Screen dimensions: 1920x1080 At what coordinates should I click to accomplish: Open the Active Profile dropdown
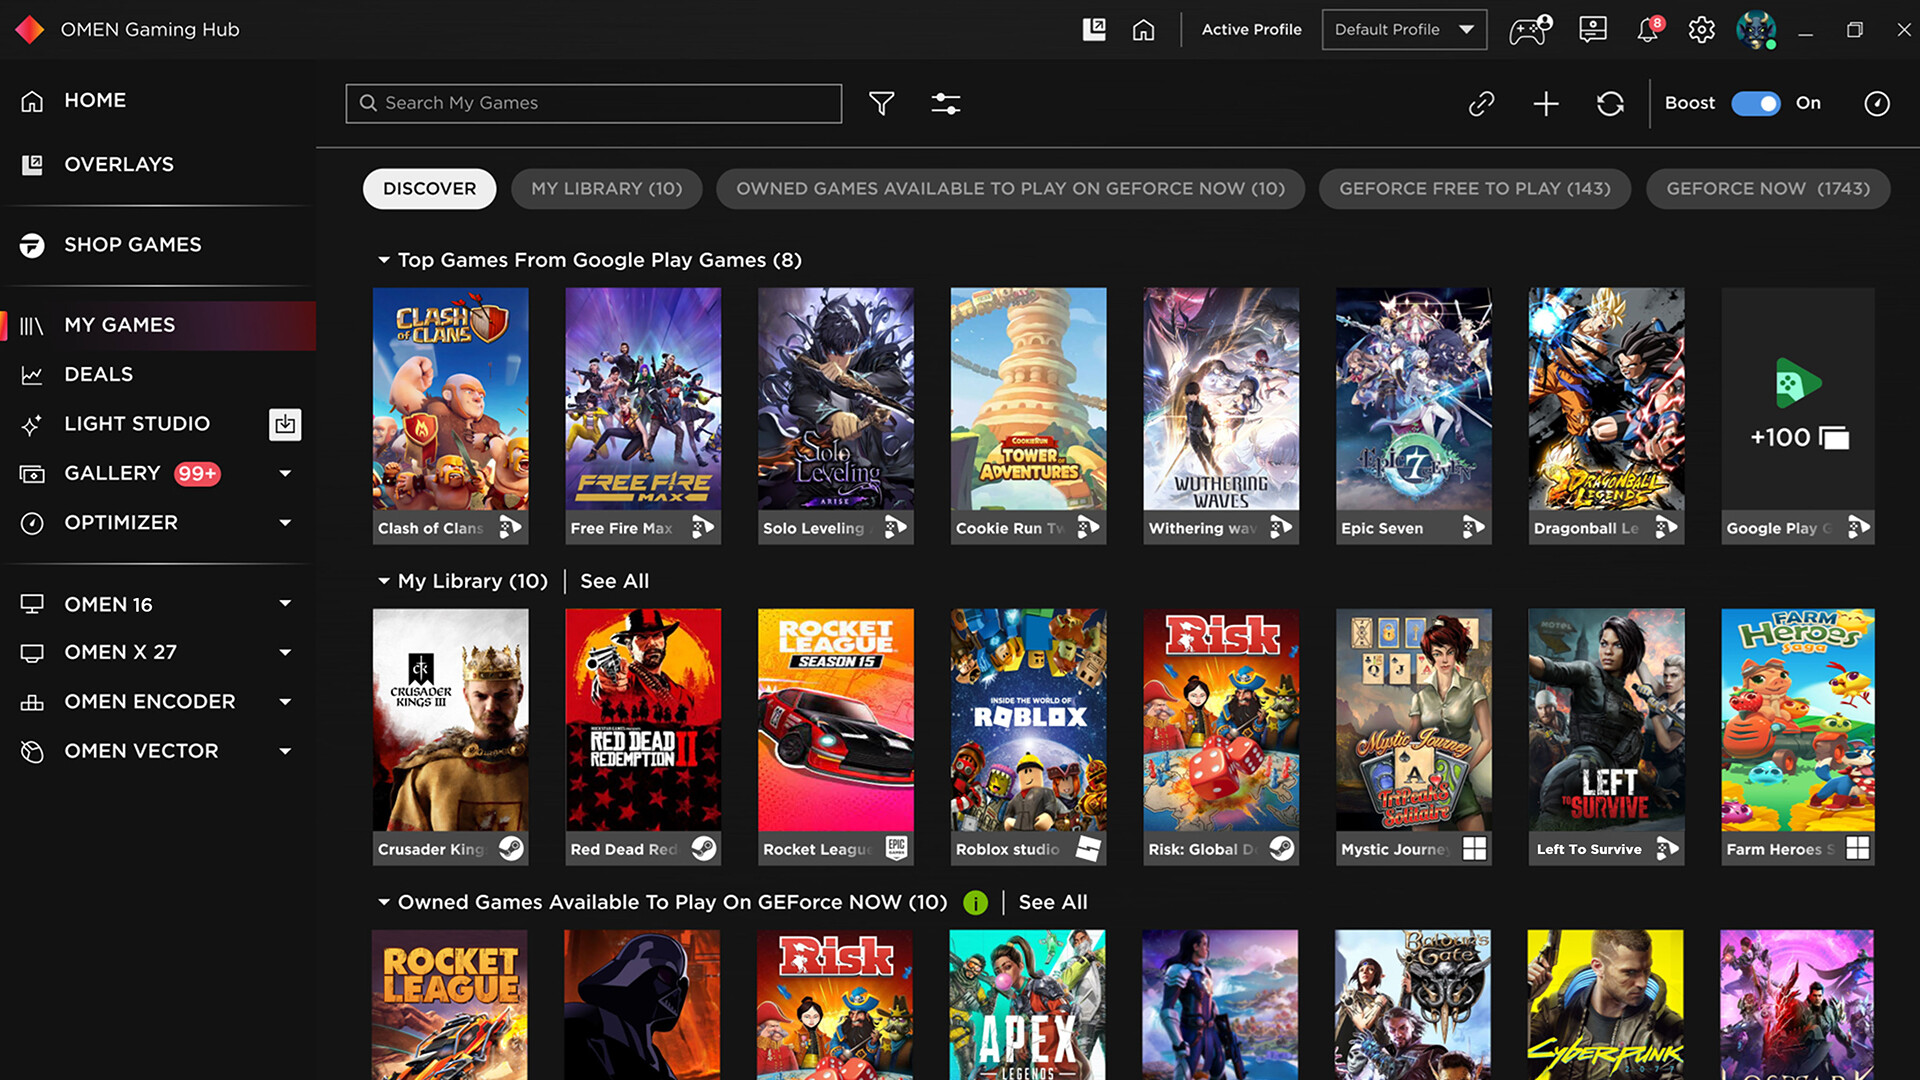click(x=1404, y=30)
